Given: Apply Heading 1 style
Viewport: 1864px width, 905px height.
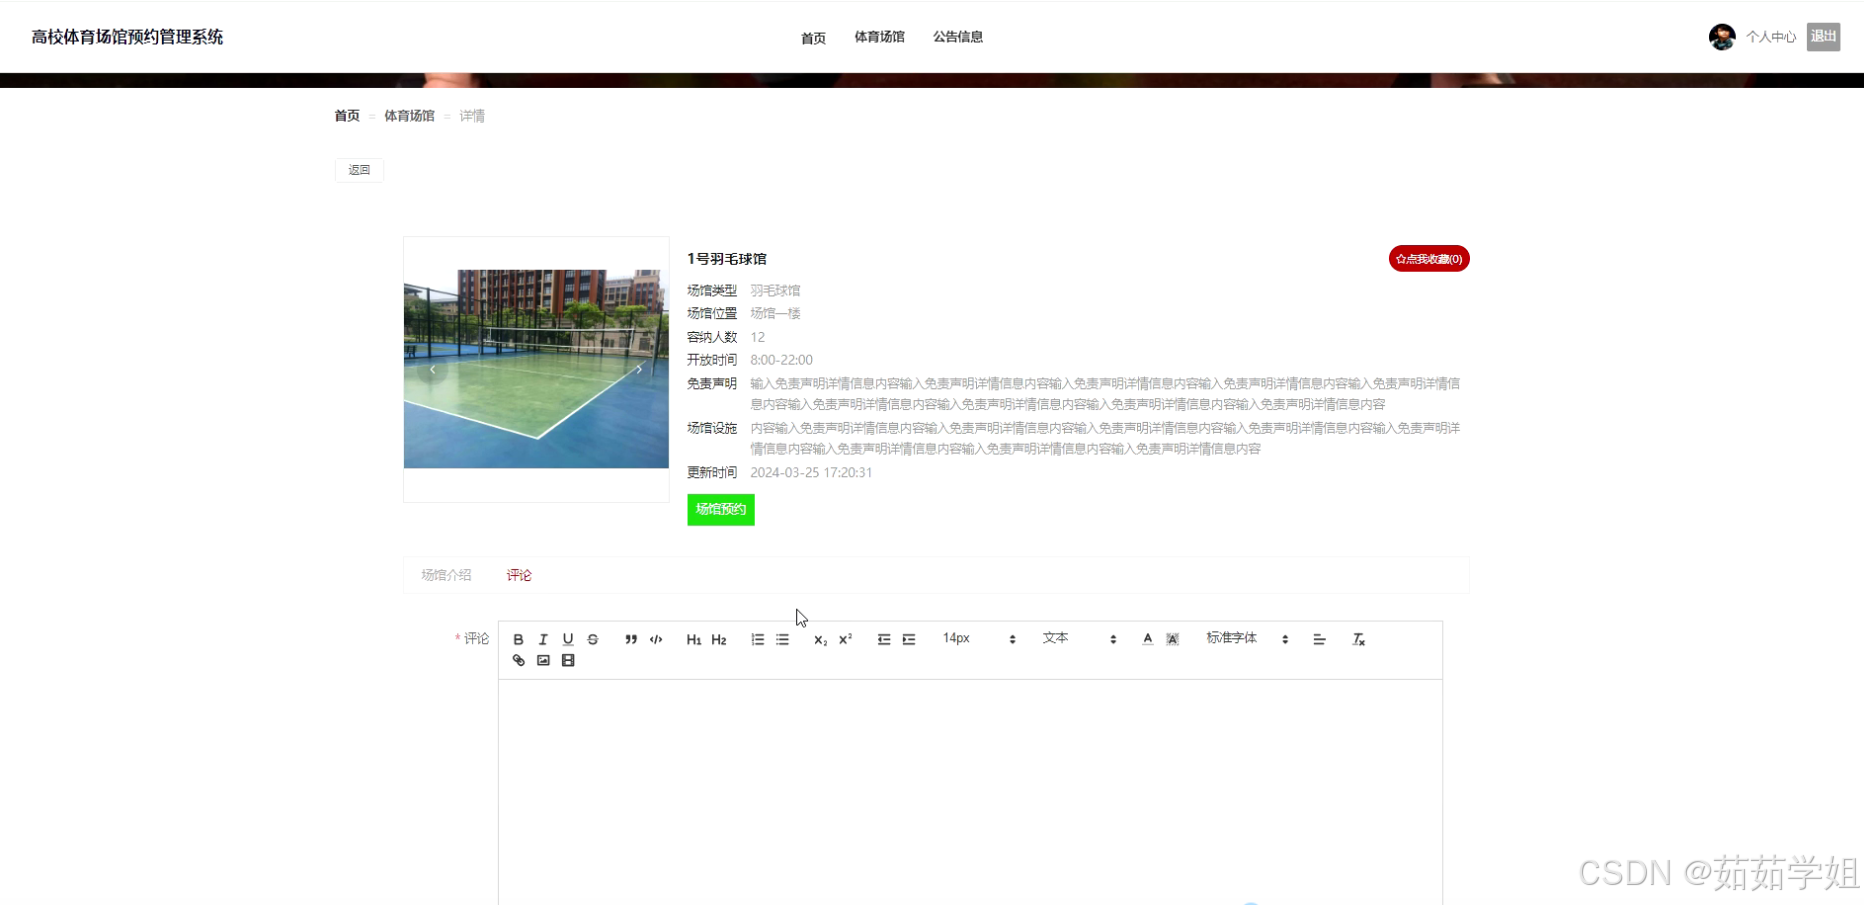Looking at the screenshot, I should (694, 639).
